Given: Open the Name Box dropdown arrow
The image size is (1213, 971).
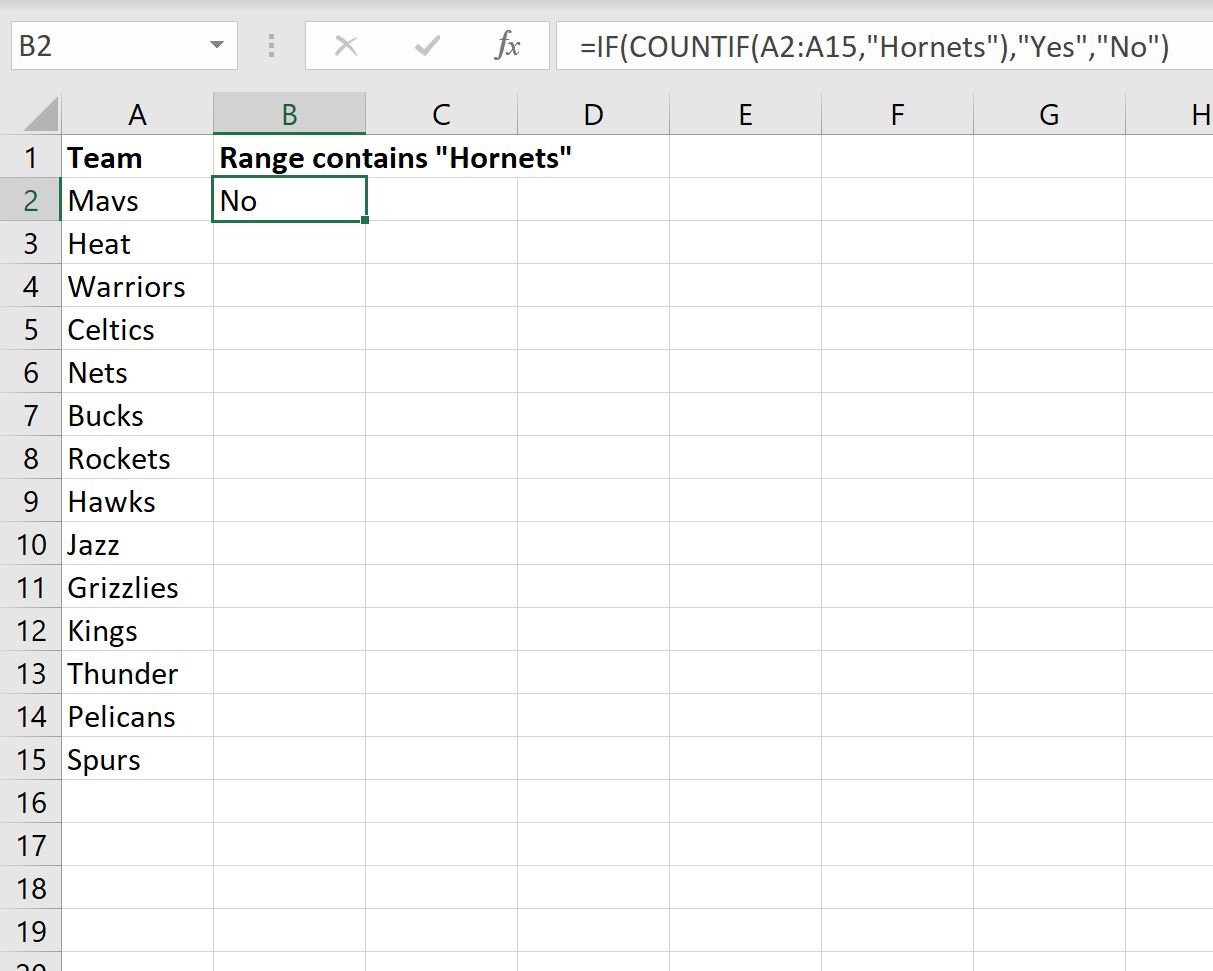Looking at the screenshot, I should point(218,45).
